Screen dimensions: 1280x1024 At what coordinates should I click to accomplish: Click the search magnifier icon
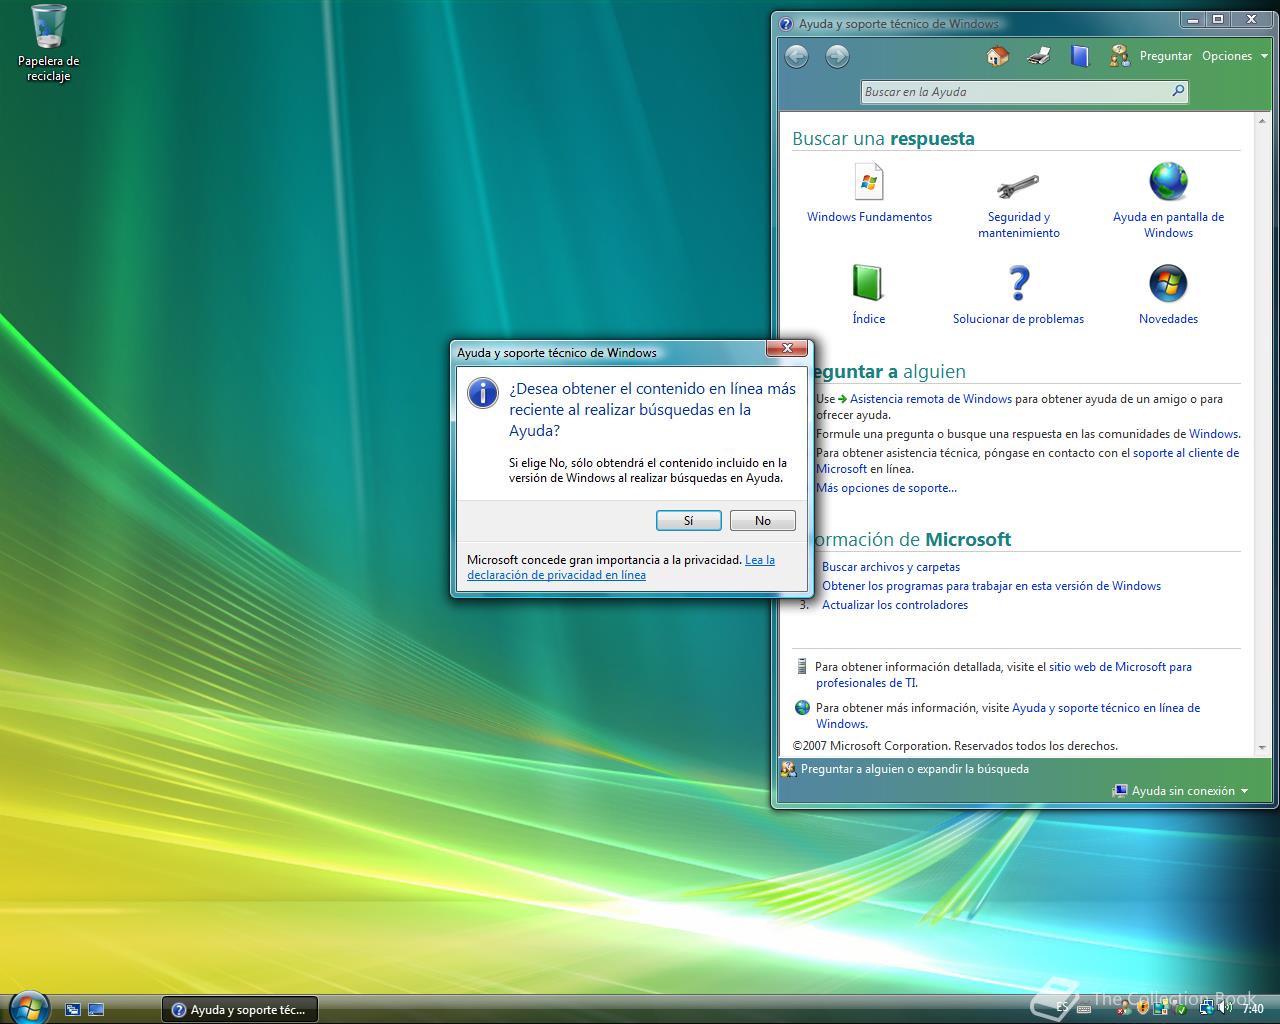click(1178, 91)
